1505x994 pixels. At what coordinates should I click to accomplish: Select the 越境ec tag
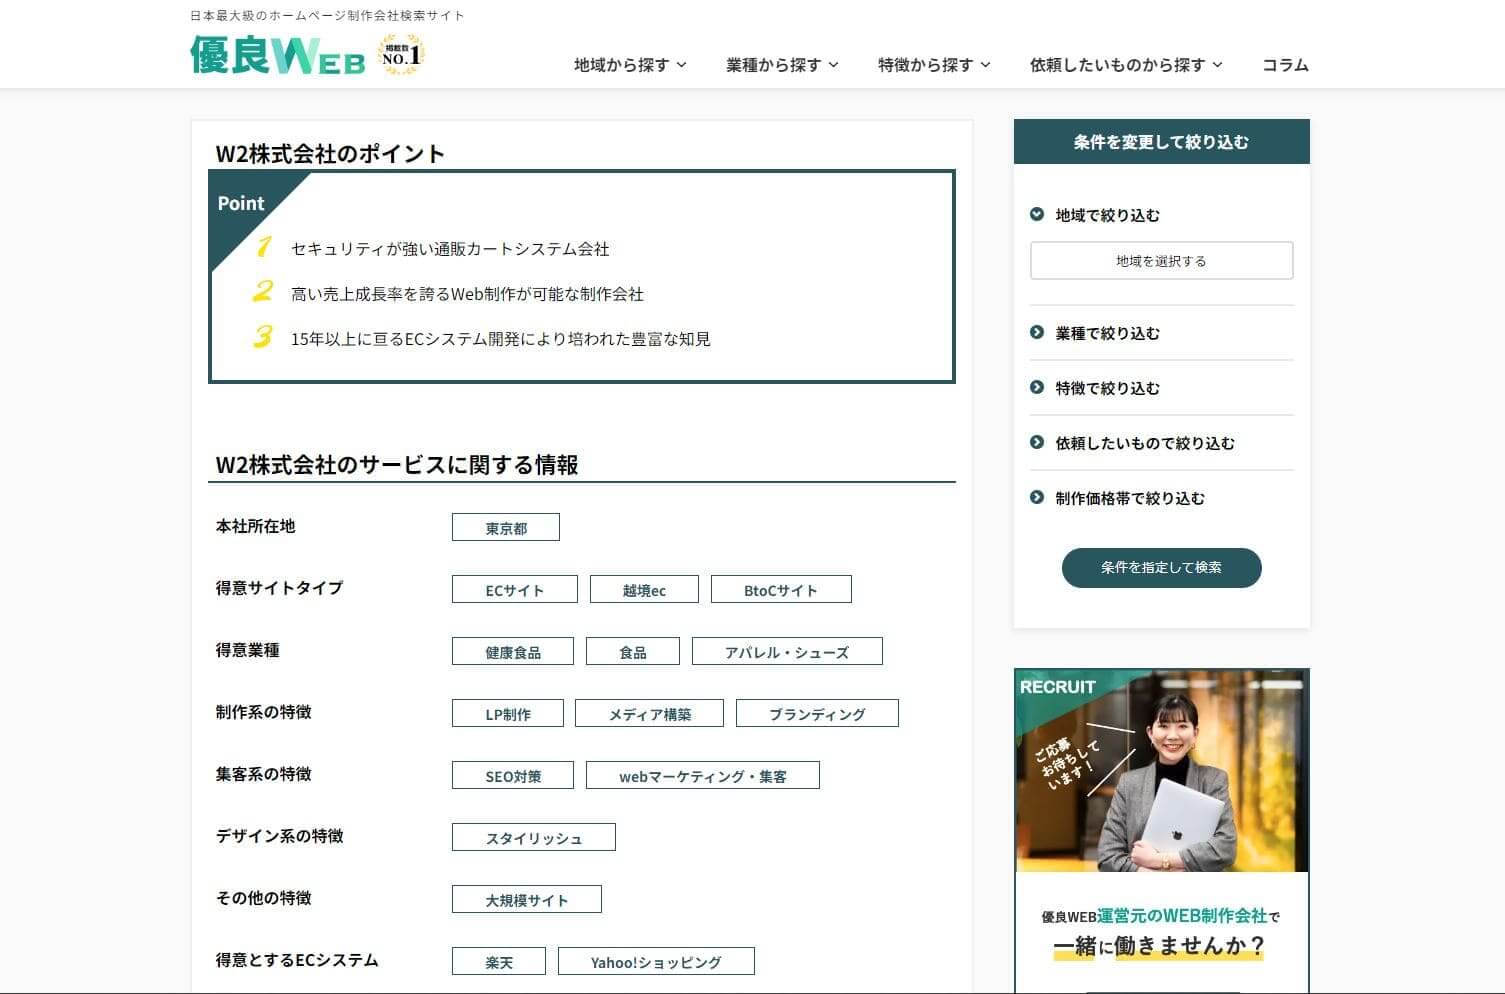[644, 589]
